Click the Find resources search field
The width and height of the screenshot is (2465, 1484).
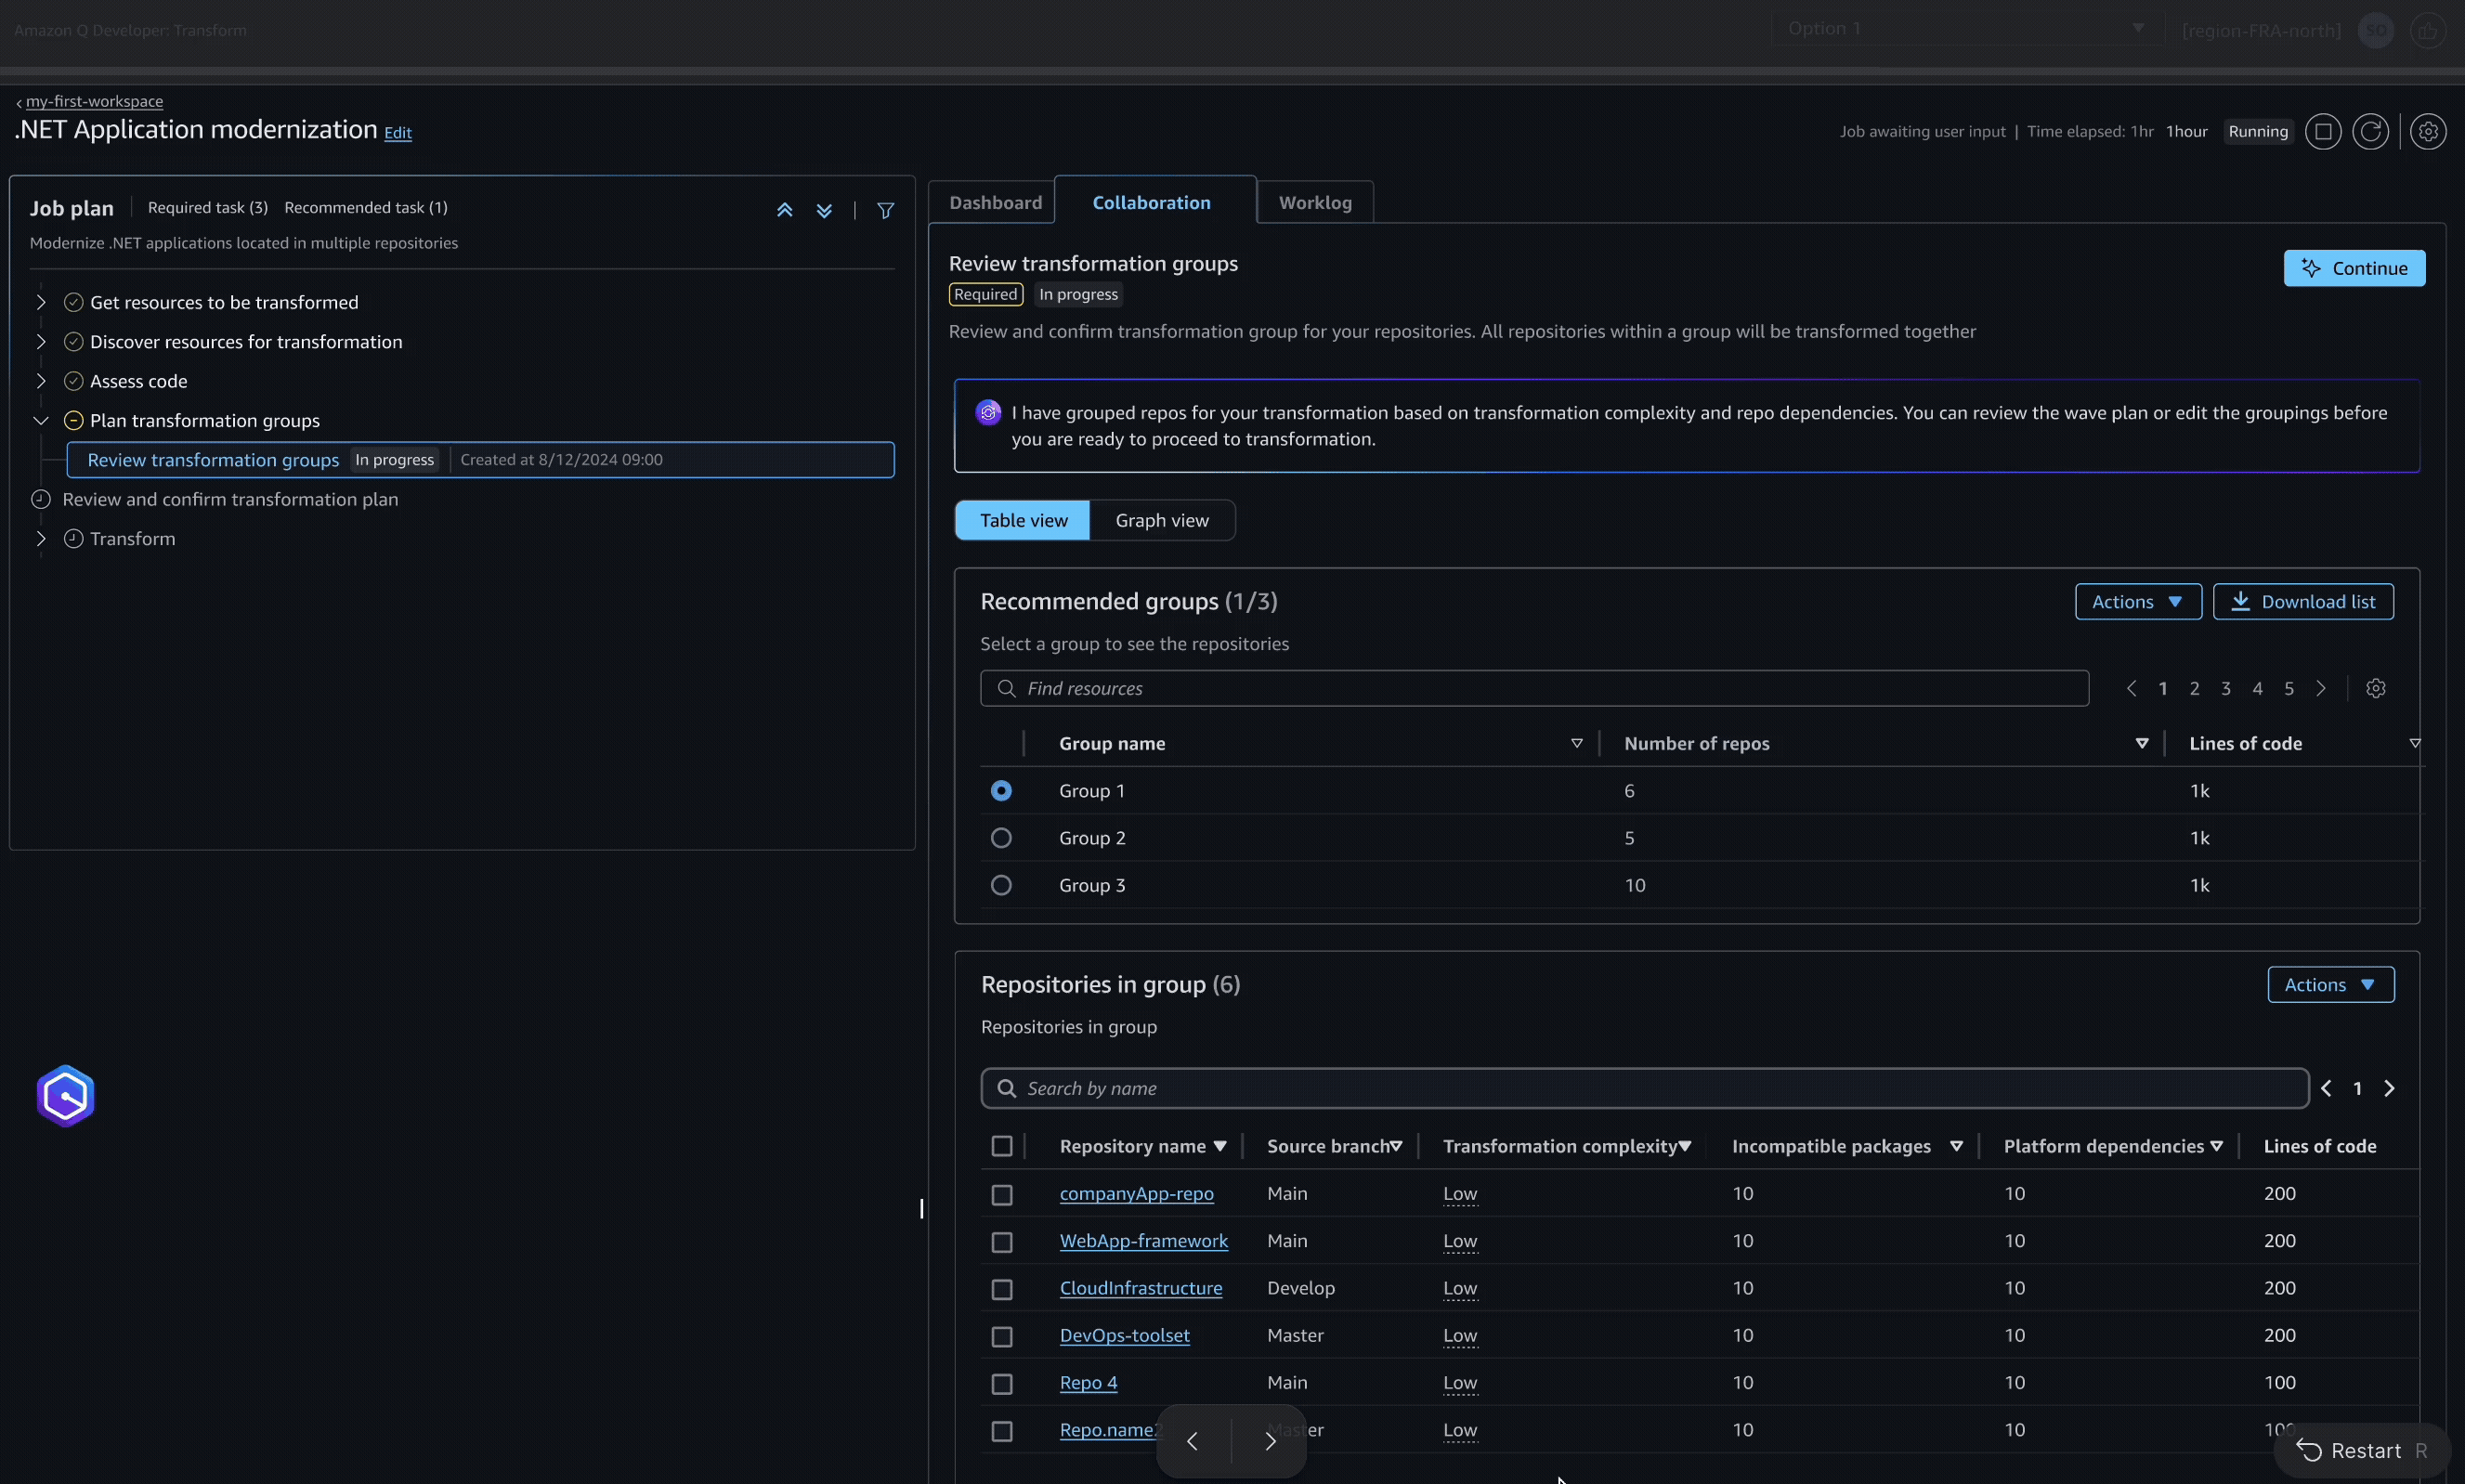pos(1534,688)
